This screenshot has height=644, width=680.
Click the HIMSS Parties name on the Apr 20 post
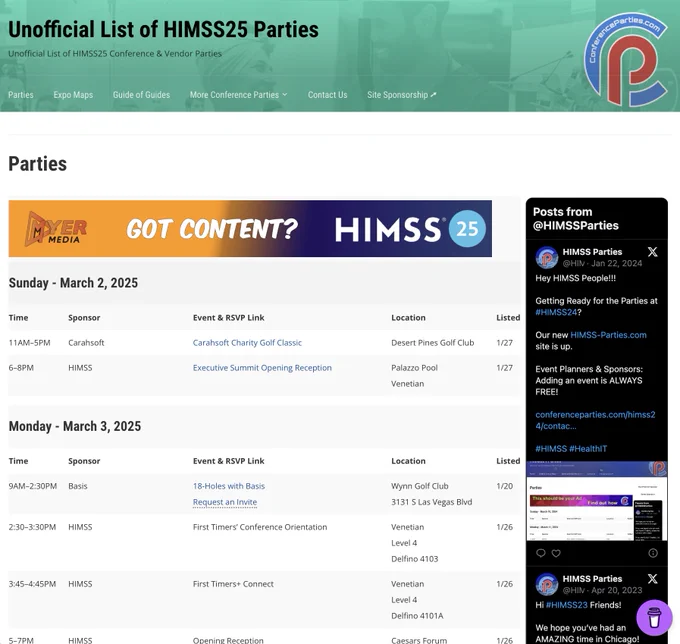coord(592,579)
